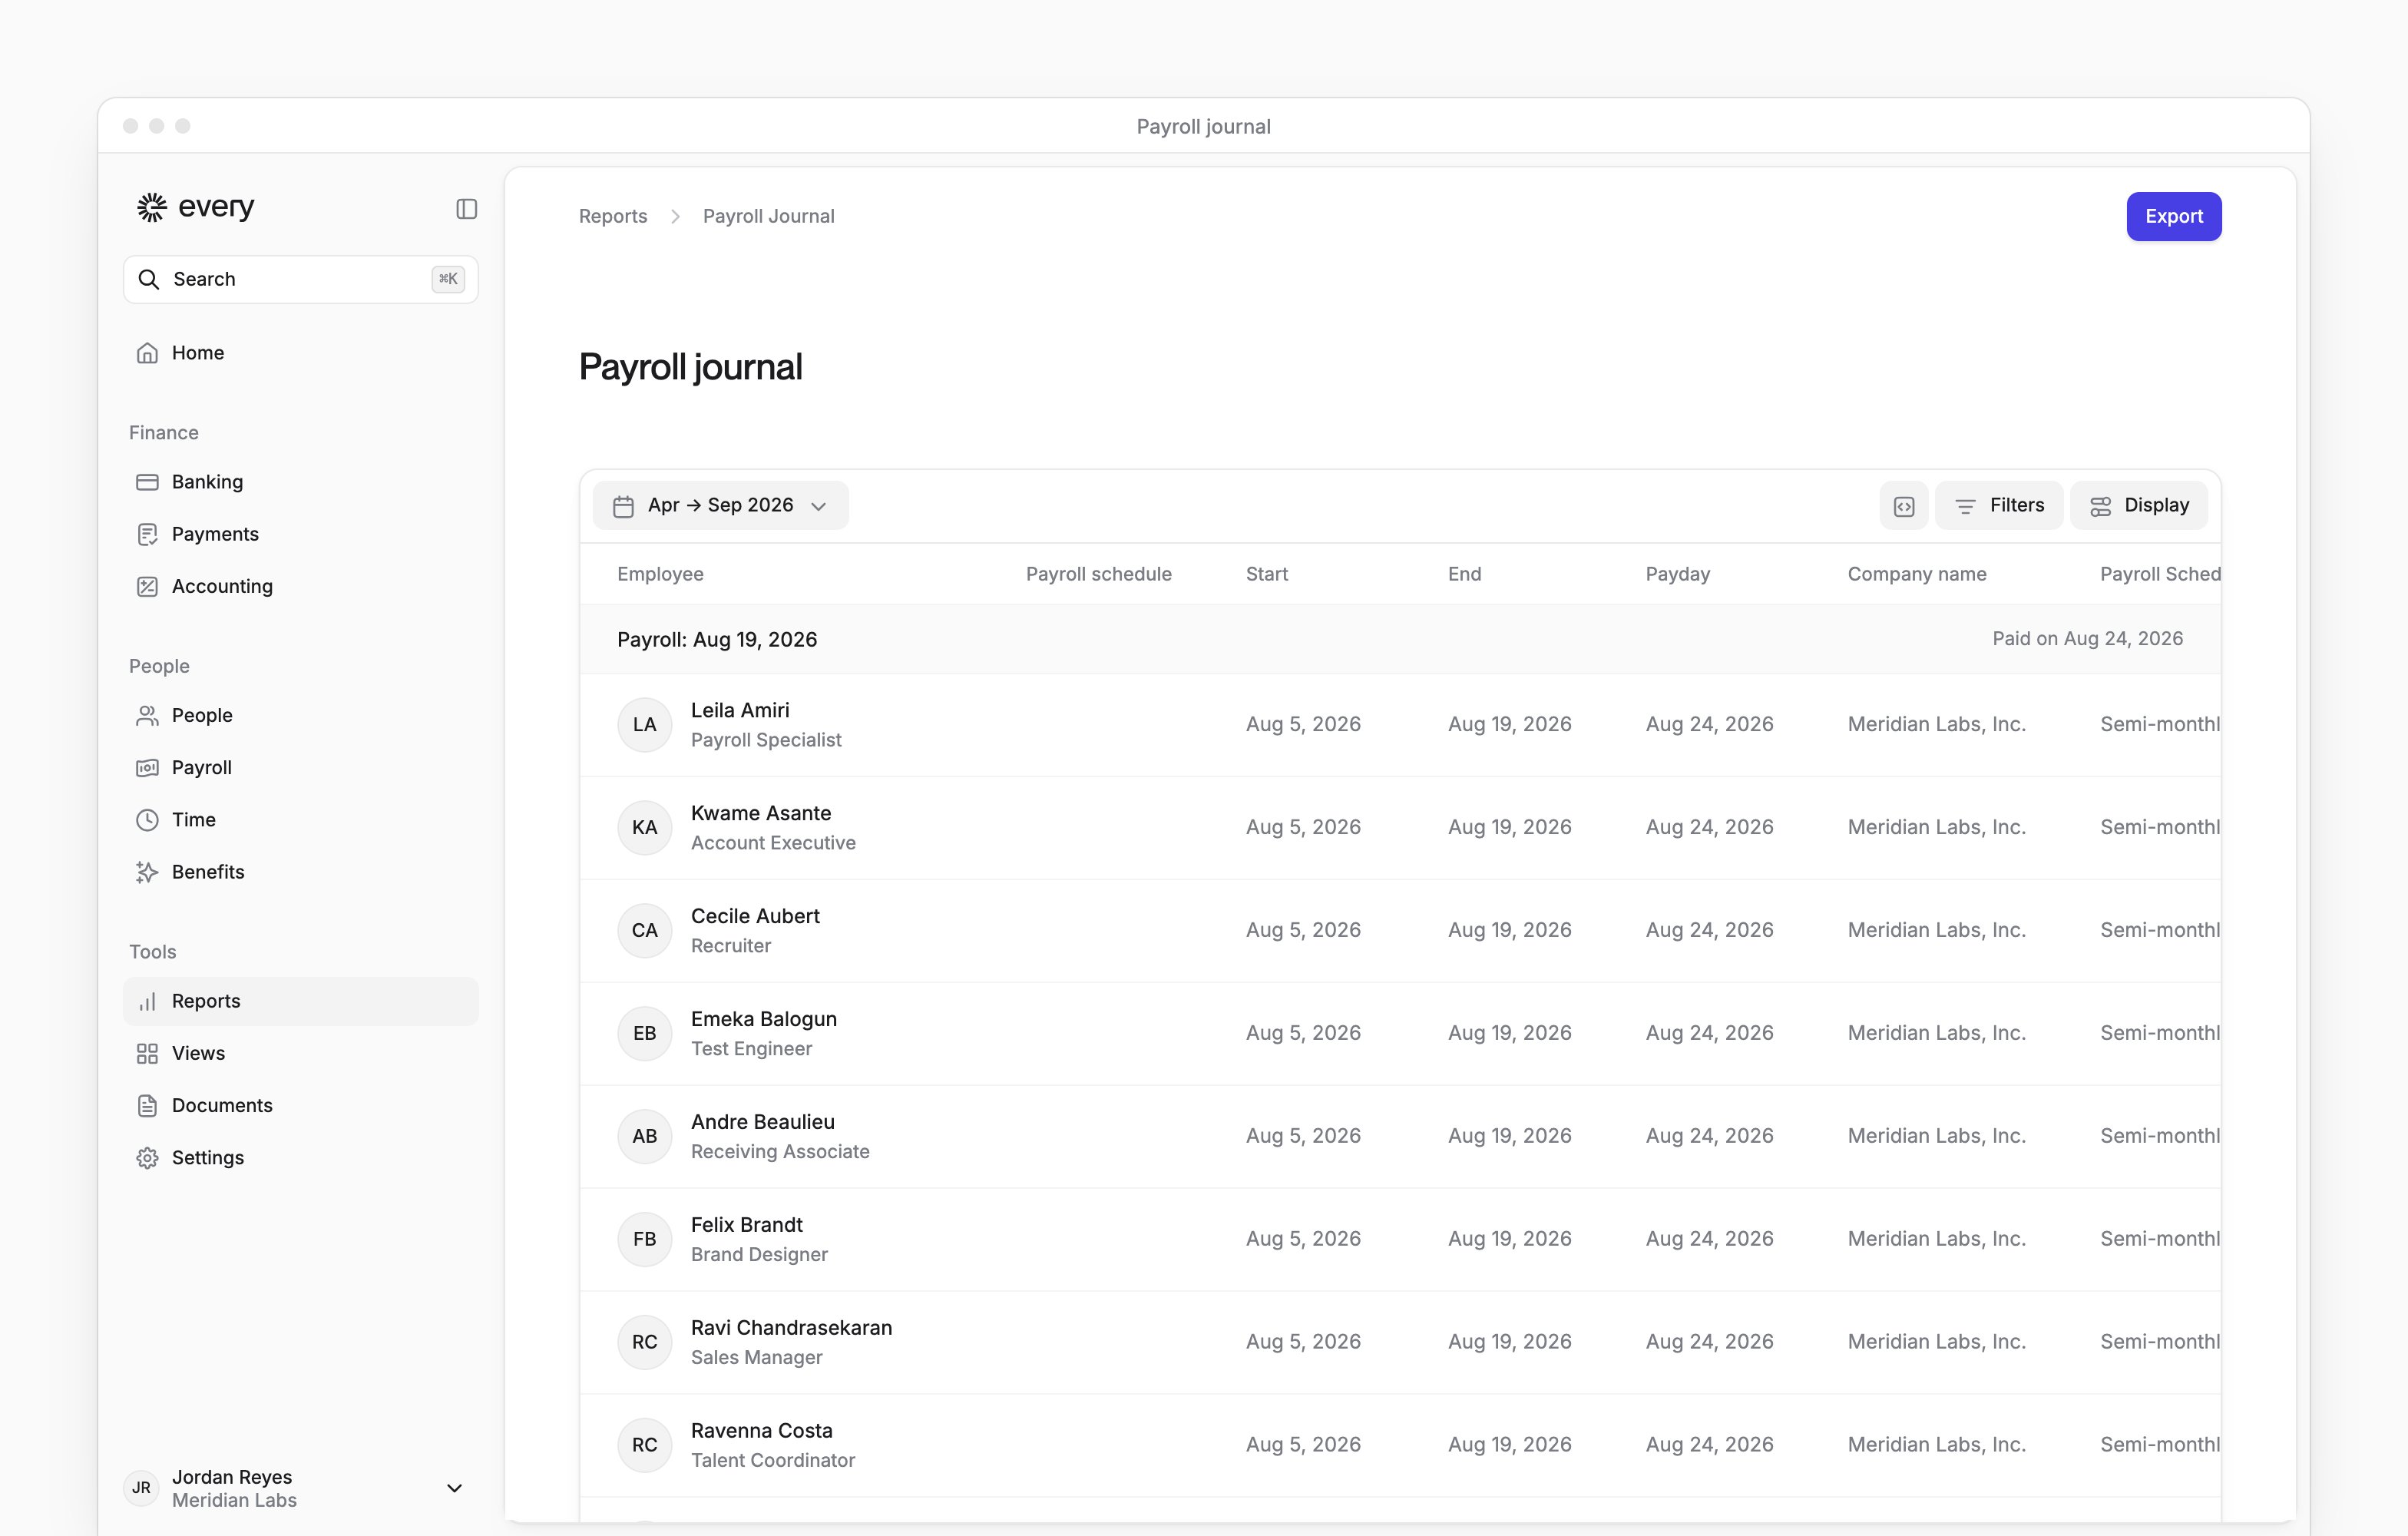This screenshot has width=2408, height=1536.
Task: Click Aug 24, 2026 payday in Kwame Asante row
Action: point(1710,827)
